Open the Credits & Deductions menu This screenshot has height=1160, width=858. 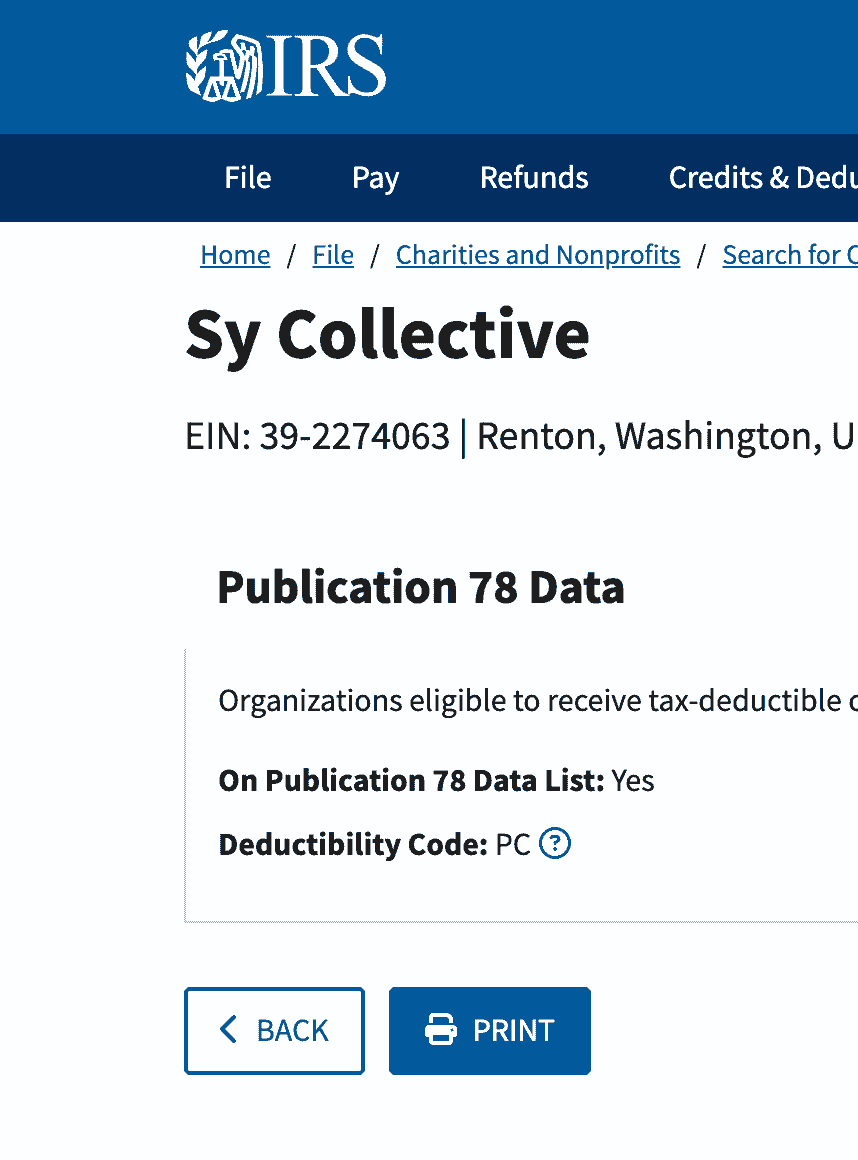coord(762,178)
